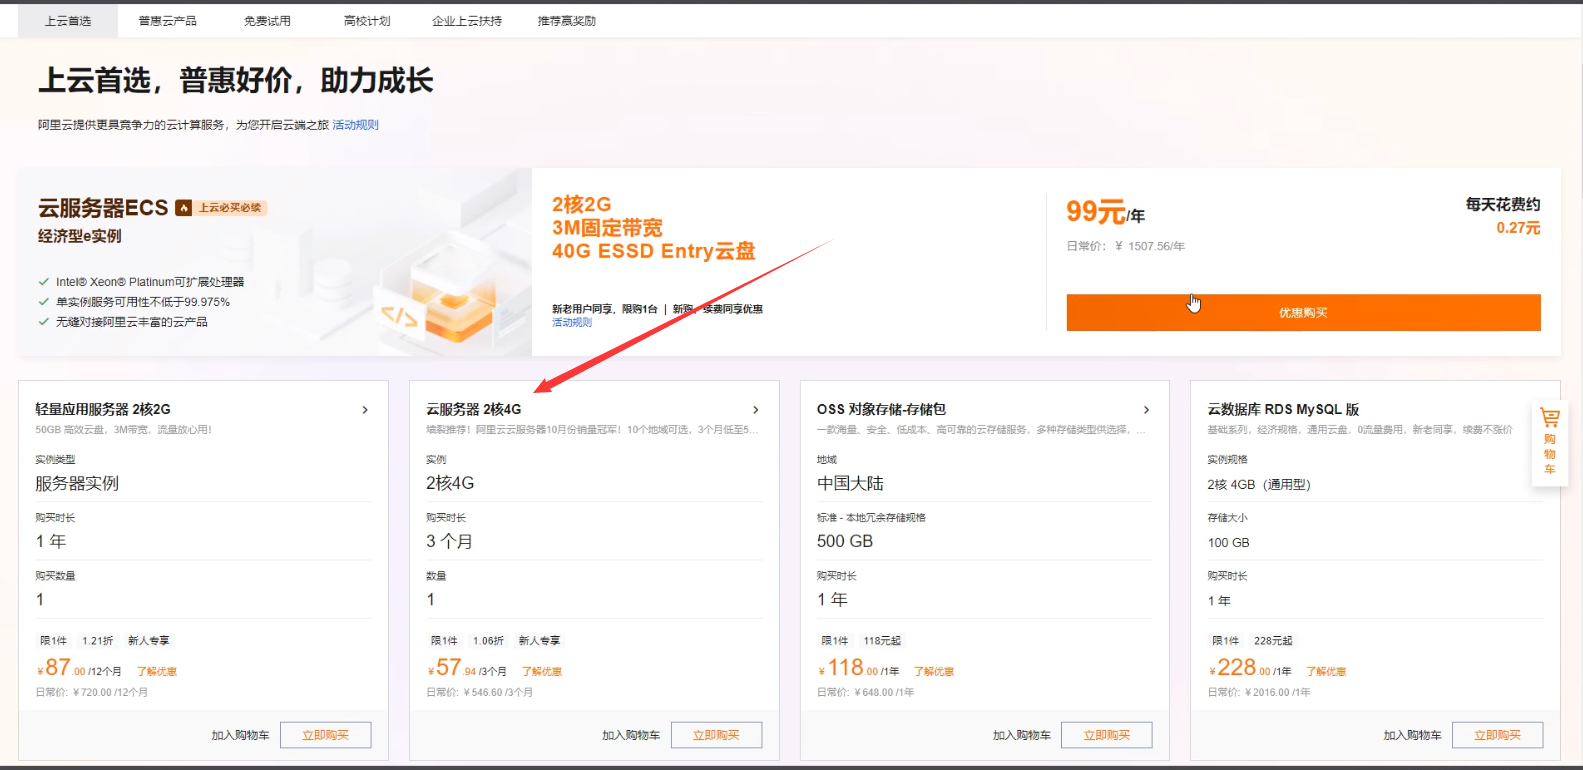Click the orange badge icon beside 云服务器ECS
The width and height of the screenshot is (1583, 770).
(x=183, y=208)
